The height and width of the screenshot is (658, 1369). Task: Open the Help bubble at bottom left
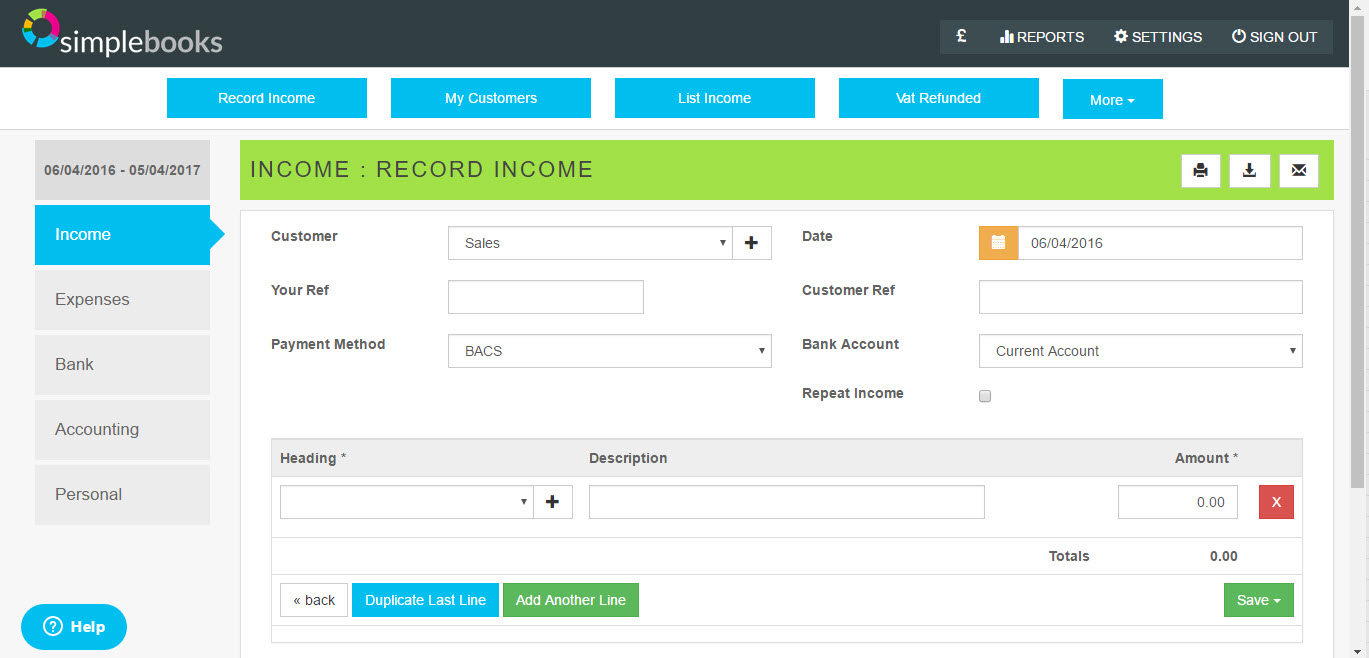[x=73, y=626]
